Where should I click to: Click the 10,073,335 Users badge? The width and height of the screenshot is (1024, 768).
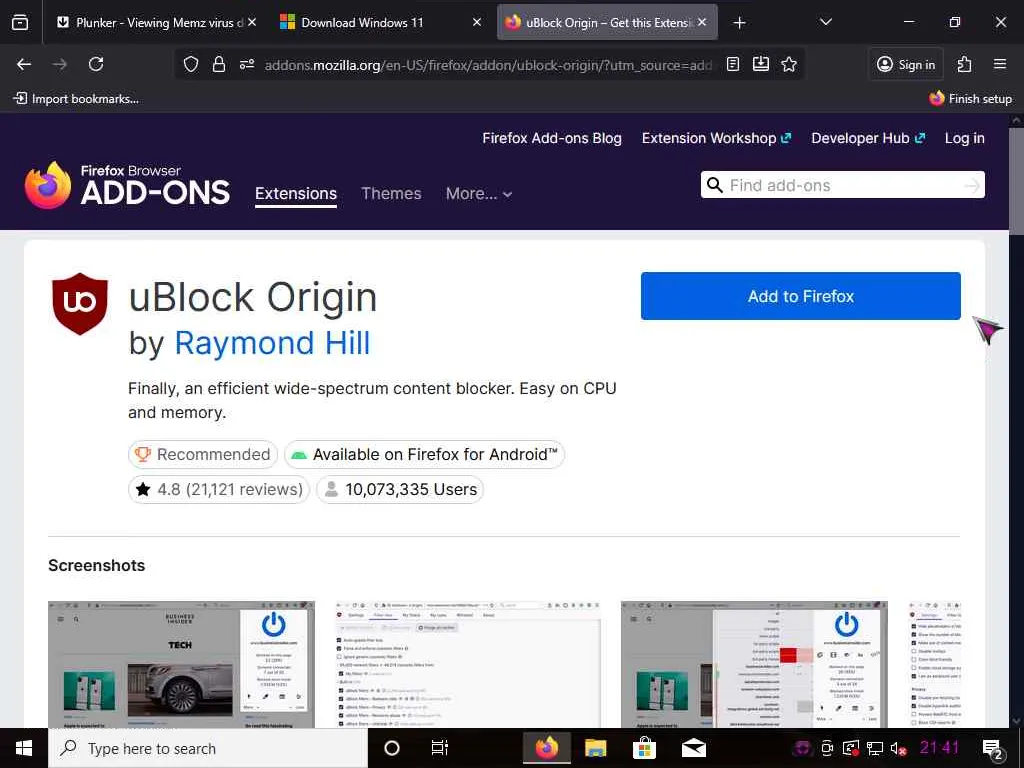click(x=400, y=490)
